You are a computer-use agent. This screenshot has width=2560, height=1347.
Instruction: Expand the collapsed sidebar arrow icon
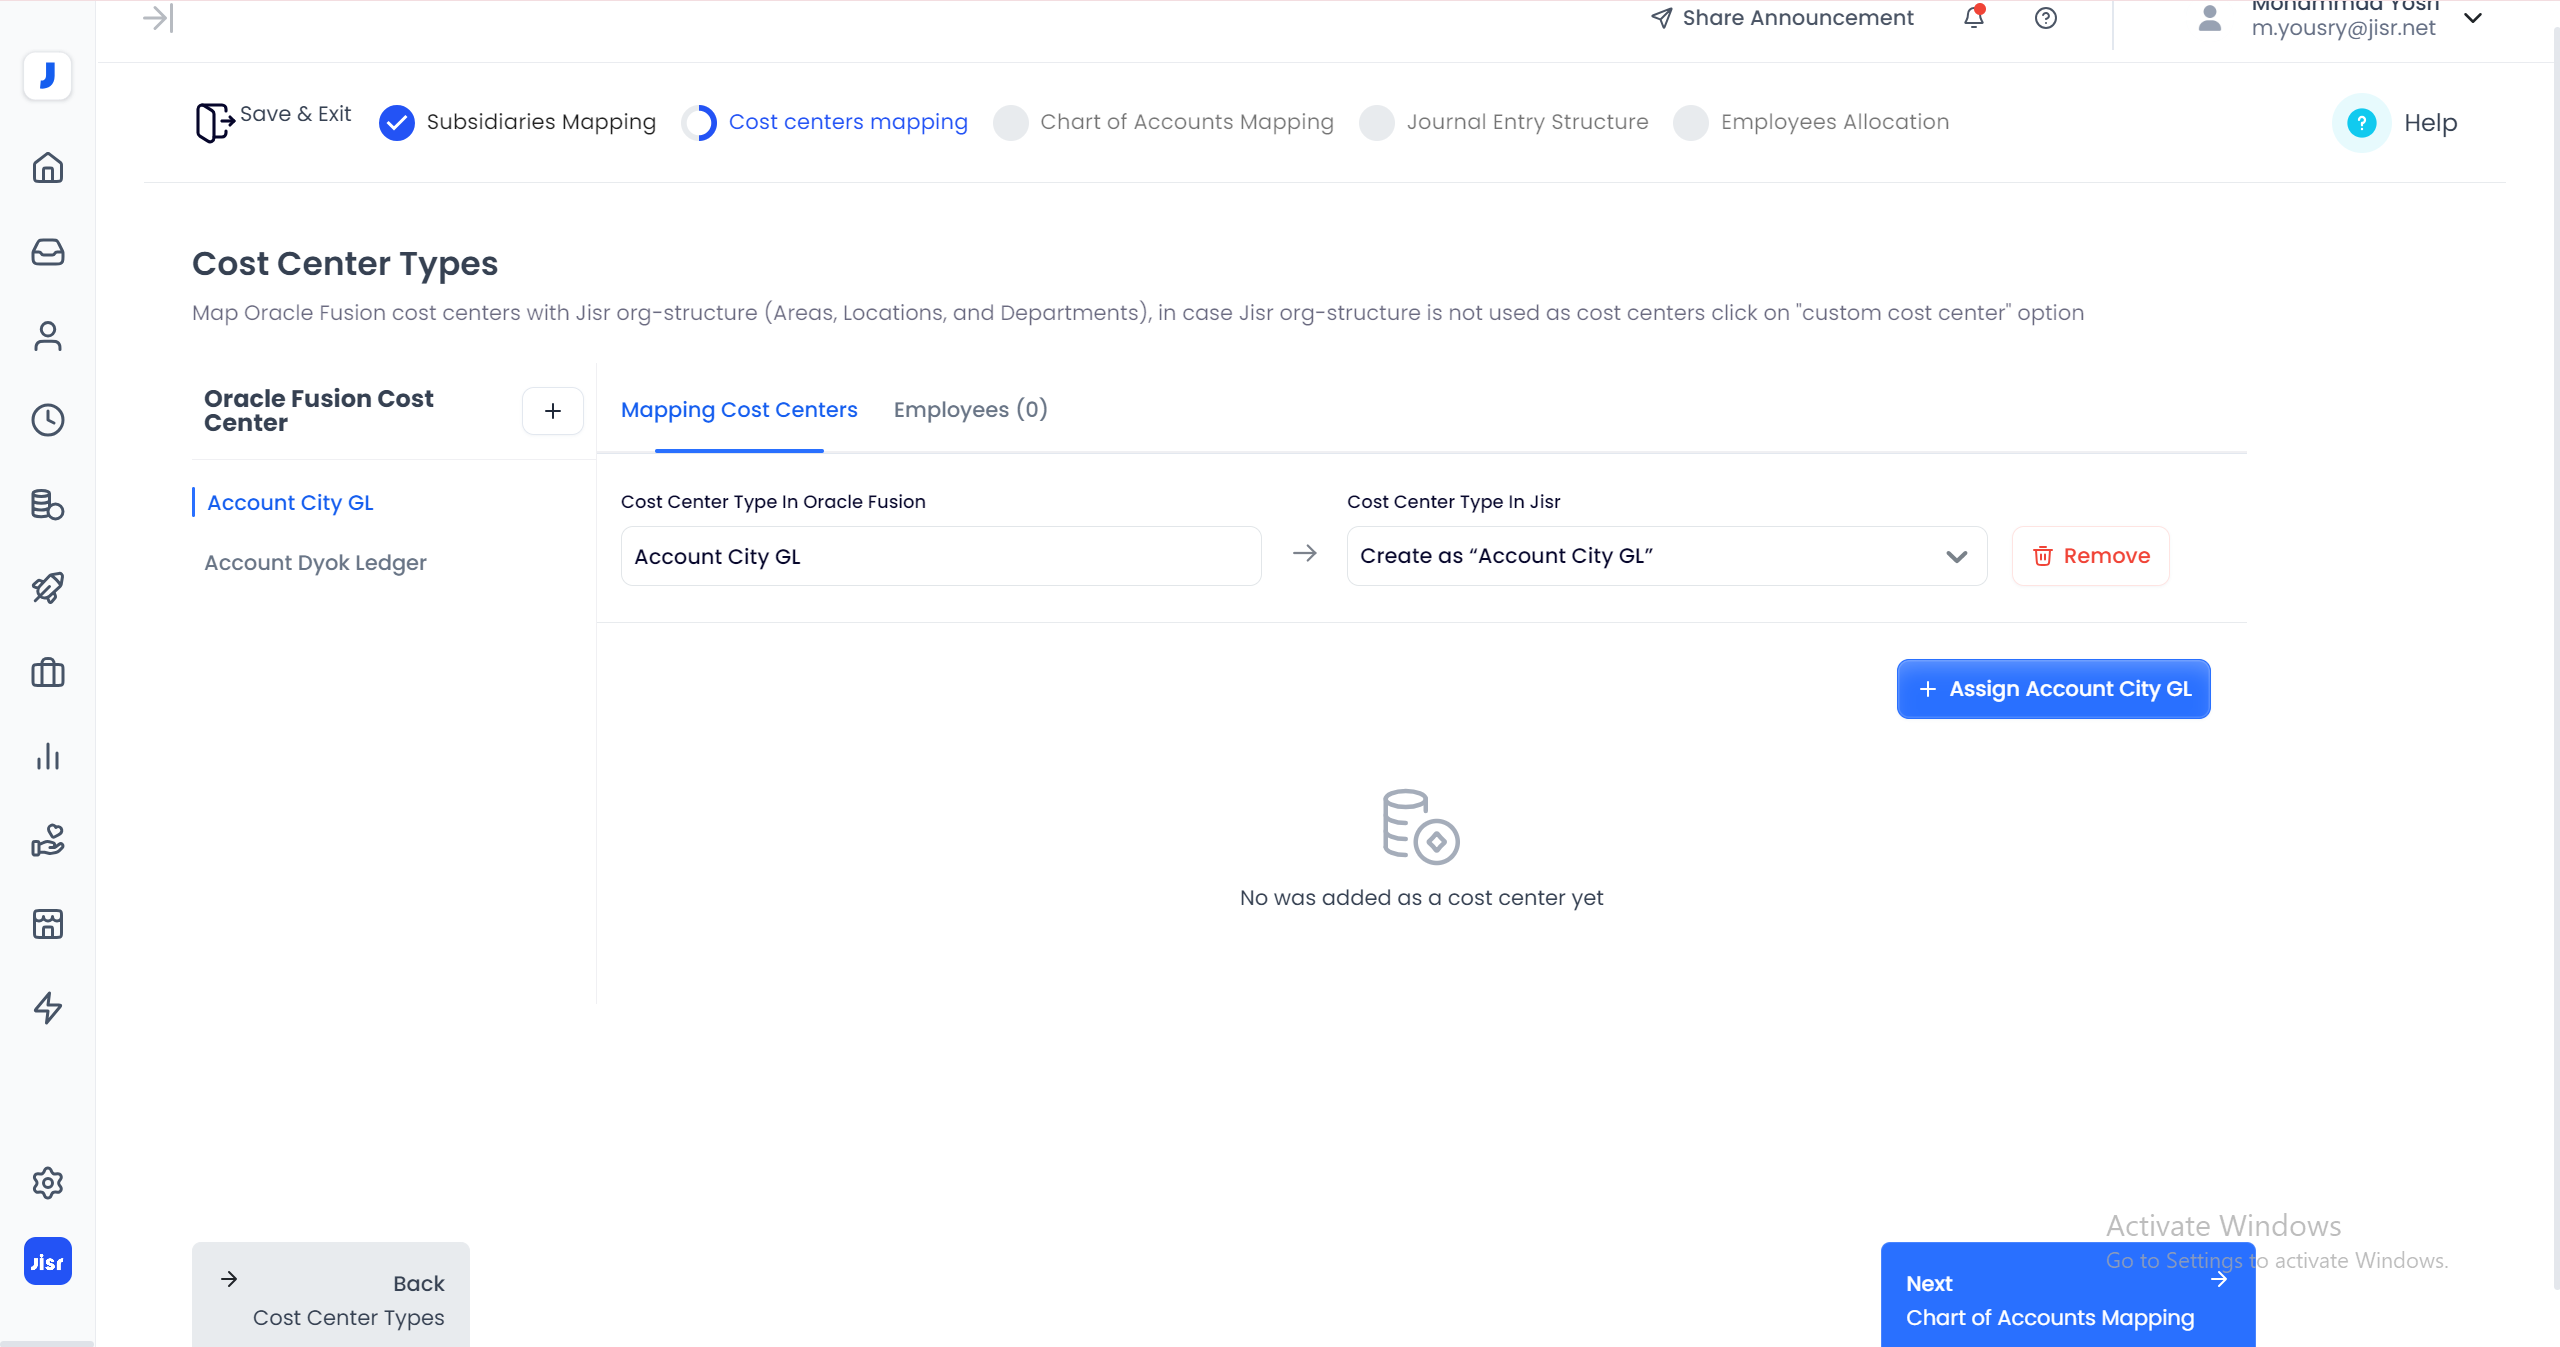(x=158, y=18)
